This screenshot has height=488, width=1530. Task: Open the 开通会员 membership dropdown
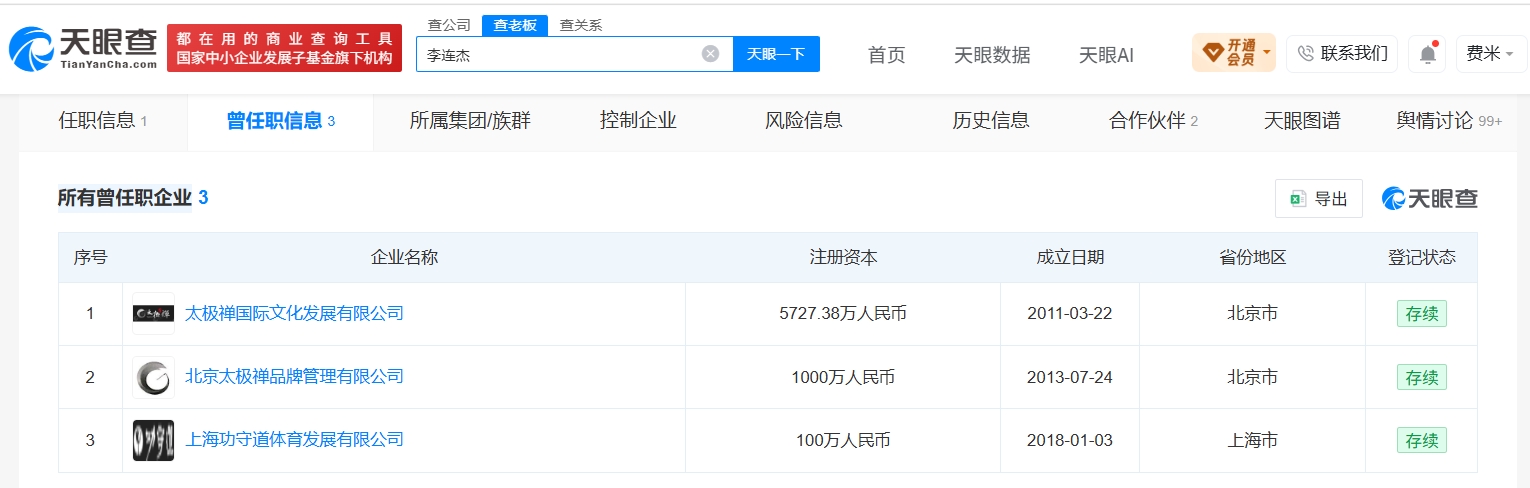[x=1233, y=53]
